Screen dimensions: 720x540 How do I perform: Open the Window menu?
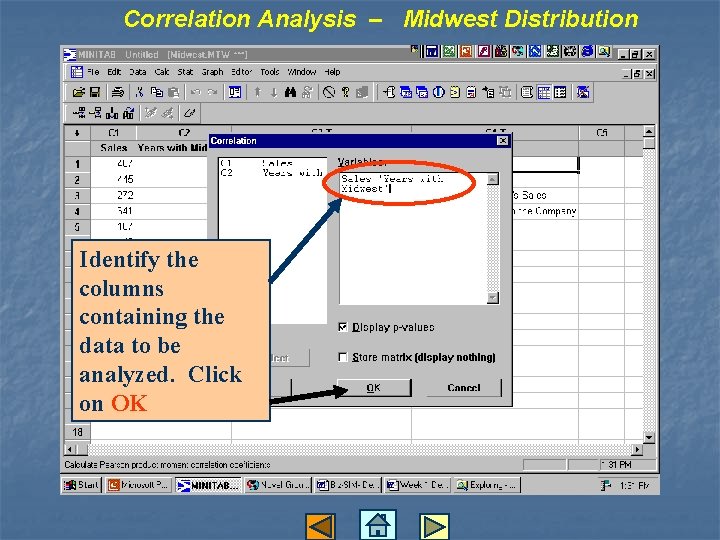tap(302, 72)
